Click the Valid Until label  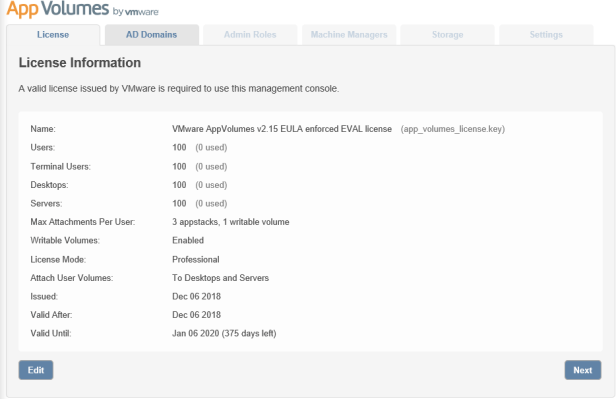[x=51, y=333]
